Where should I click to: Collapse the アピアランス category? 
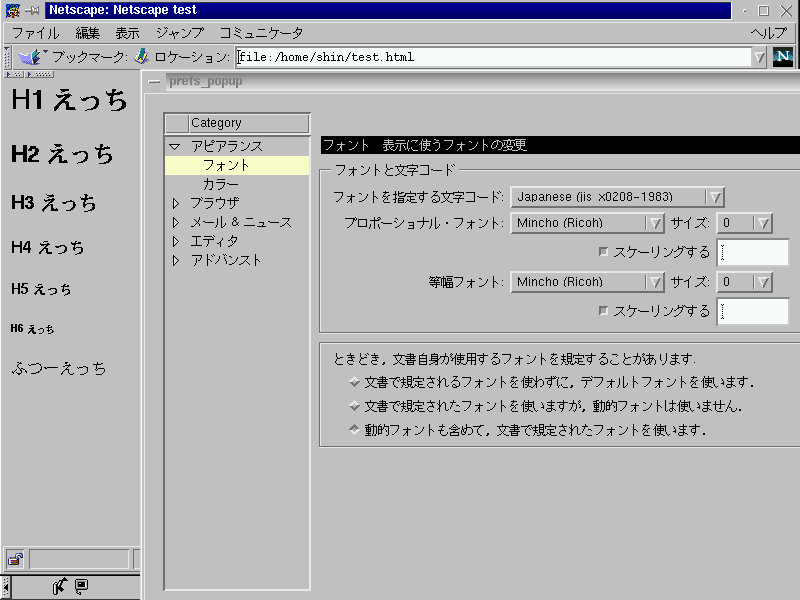click(x=175, y=146)
